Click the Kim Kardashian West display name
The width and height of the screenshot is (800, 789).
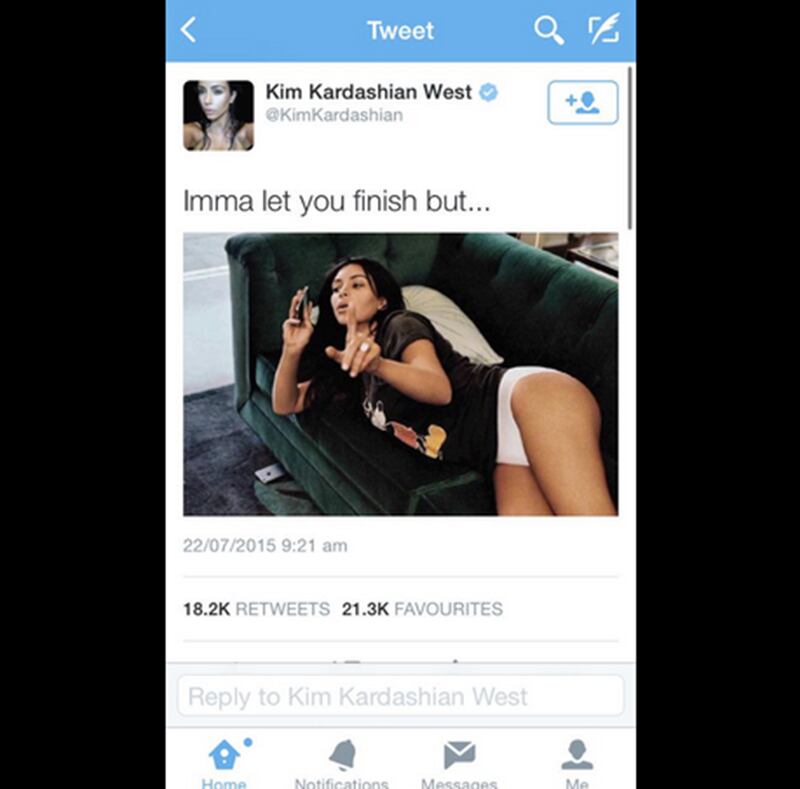coord(368,92)
